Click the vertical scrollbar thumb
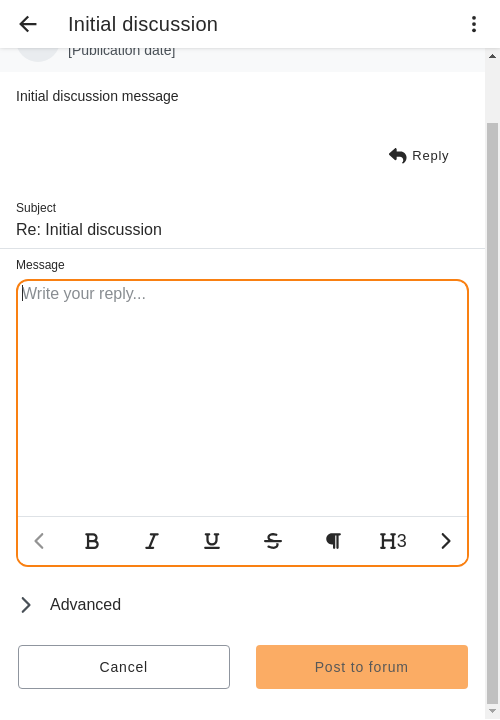Image resolution: width=500 pixels, height=720 pixels. (492, 412)
